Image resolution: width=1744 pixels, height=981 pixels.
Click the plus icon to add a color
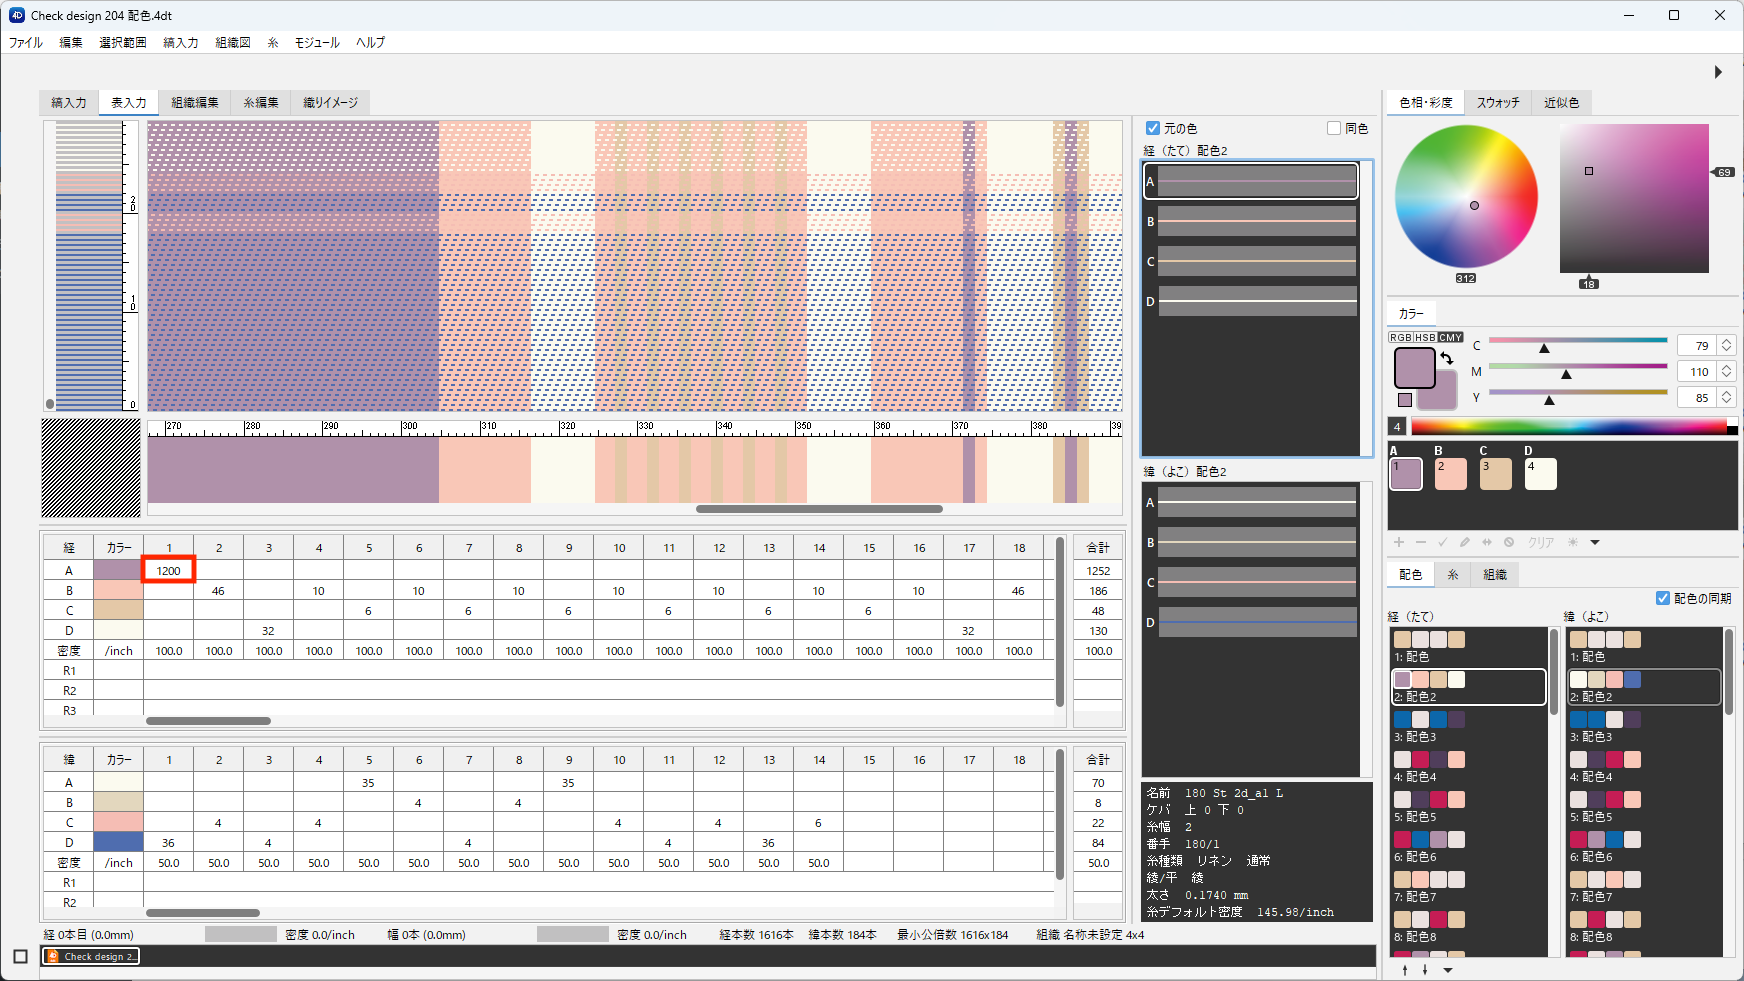coord(1399,542)
